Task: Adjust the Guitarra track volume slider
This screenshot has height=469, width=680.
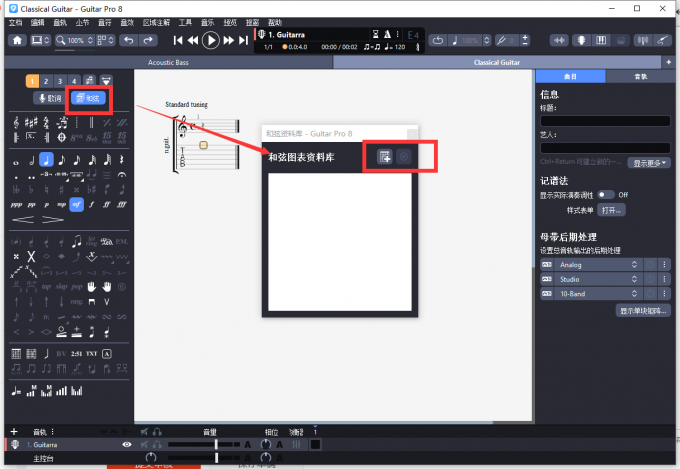Action: pyautogui.click(x=216, y=444)
